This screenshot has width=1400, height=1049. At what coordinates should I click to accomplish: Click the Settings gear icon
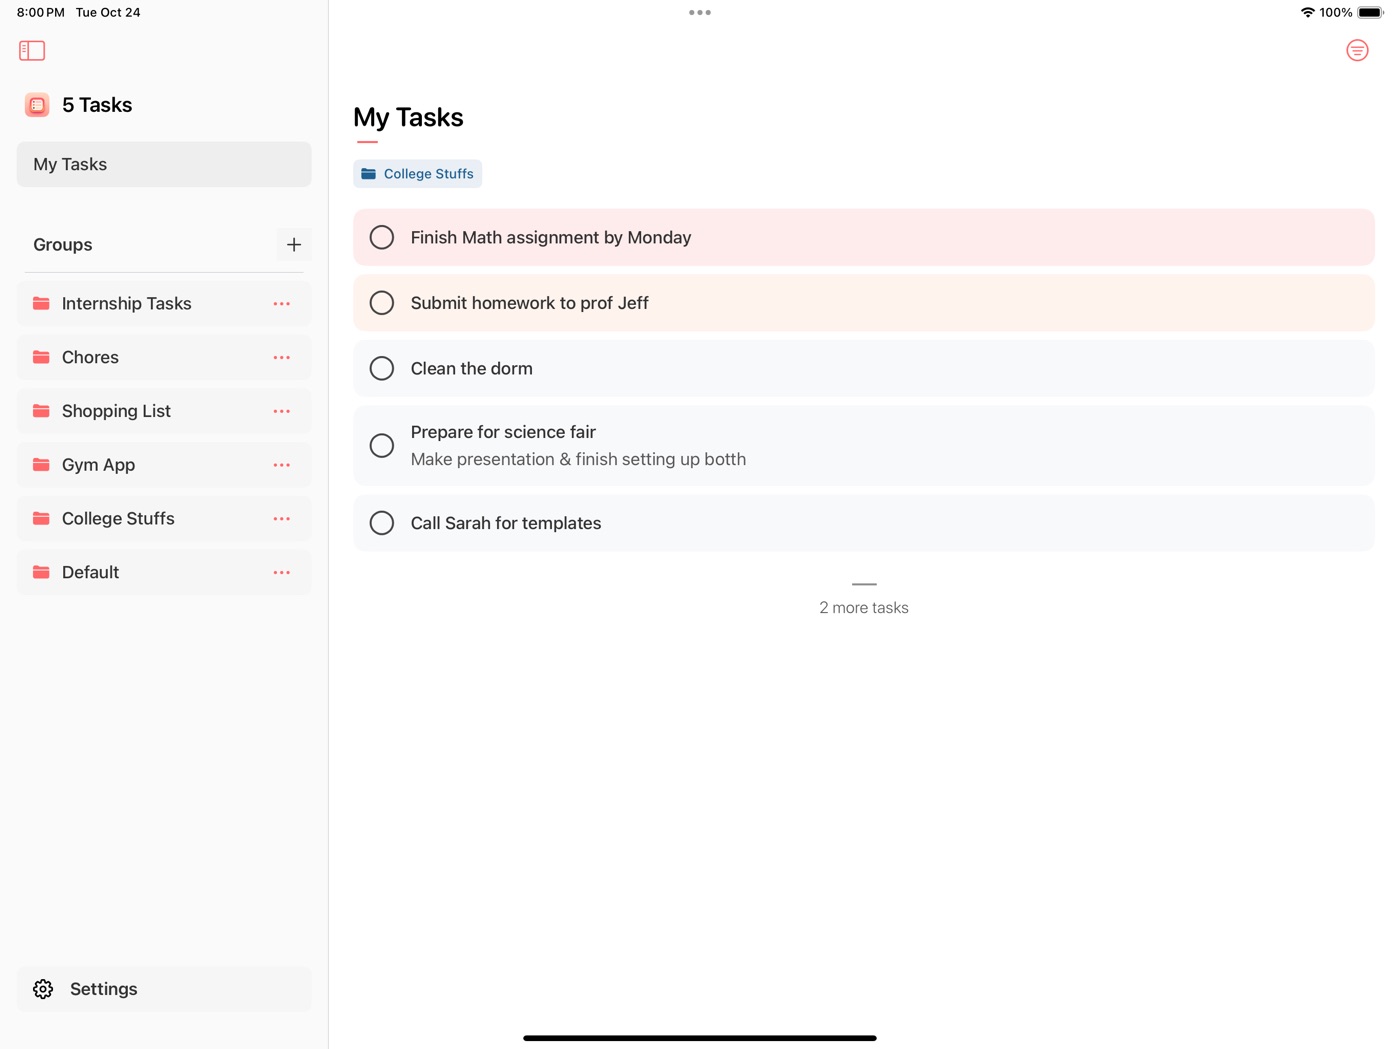click(43, 989)
